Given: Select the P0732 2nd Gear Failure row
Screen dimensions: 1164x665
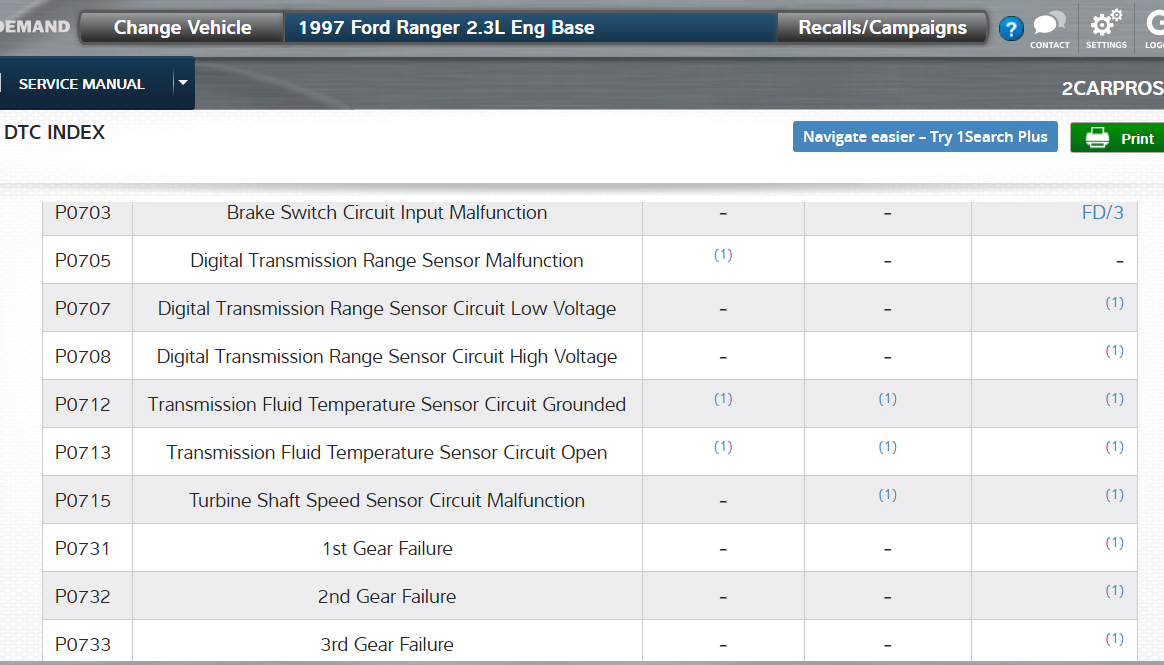Looking at the screenshot, I should [x=387, y=597].
